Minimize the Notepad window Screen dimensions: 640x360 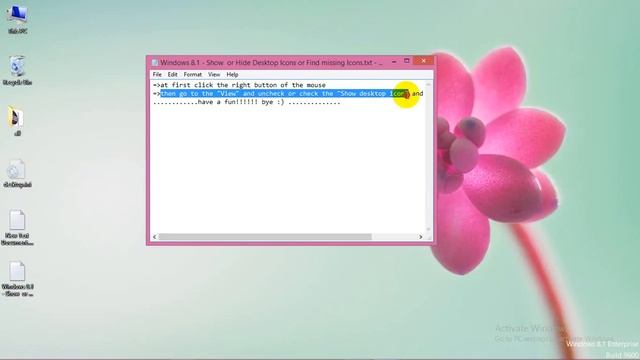click(x=394, y=62)
